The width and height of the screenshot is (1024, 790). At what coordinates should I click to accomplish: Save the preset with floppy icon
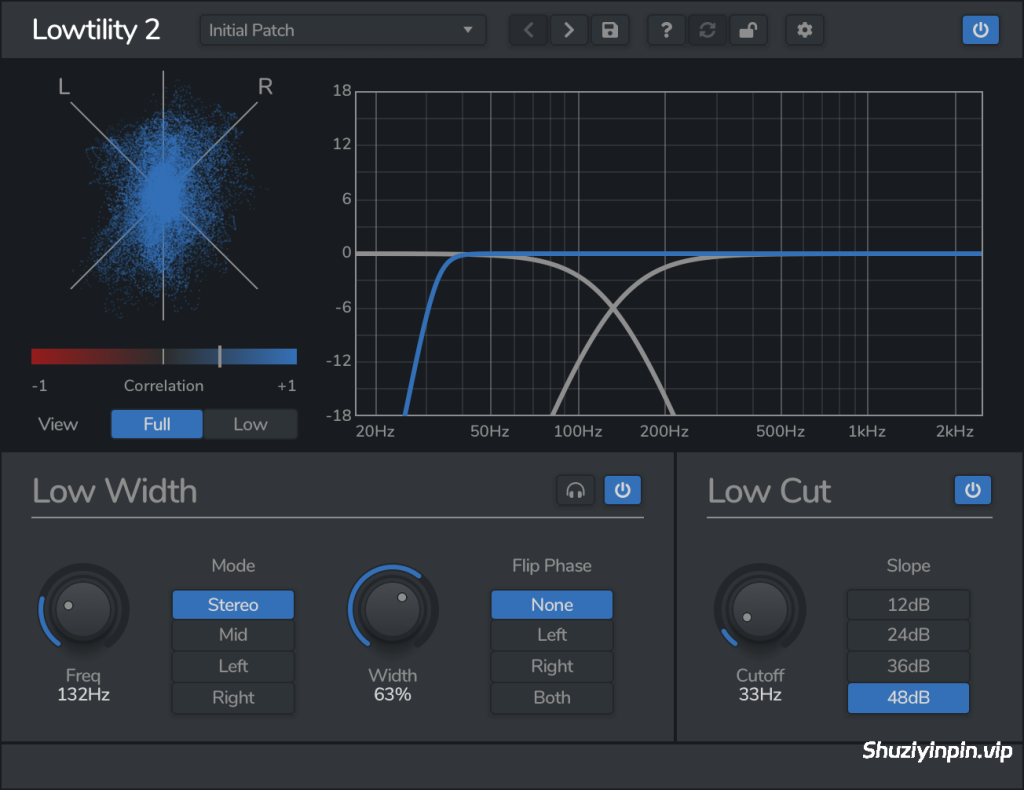coord(610,30)
